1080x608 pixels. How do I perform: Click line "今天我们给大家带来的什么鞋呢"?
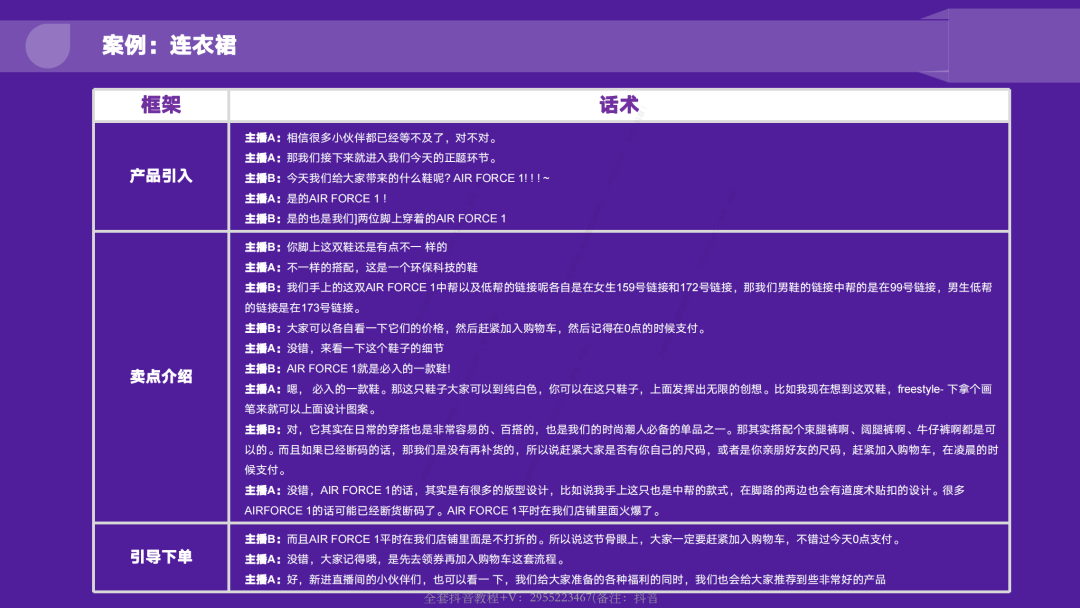[397, 178]
